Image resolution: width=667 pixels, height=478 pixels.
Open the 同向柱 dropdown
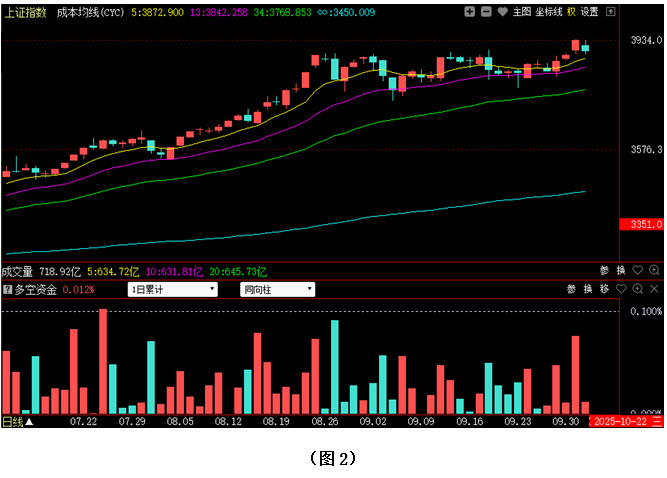277,289
